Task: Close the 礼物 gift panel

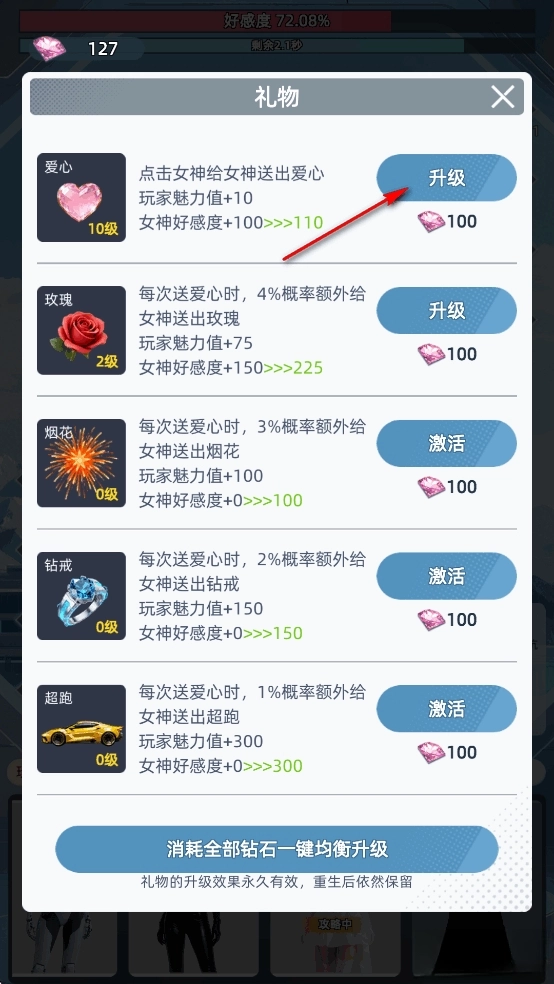Action: pos(503,97)
